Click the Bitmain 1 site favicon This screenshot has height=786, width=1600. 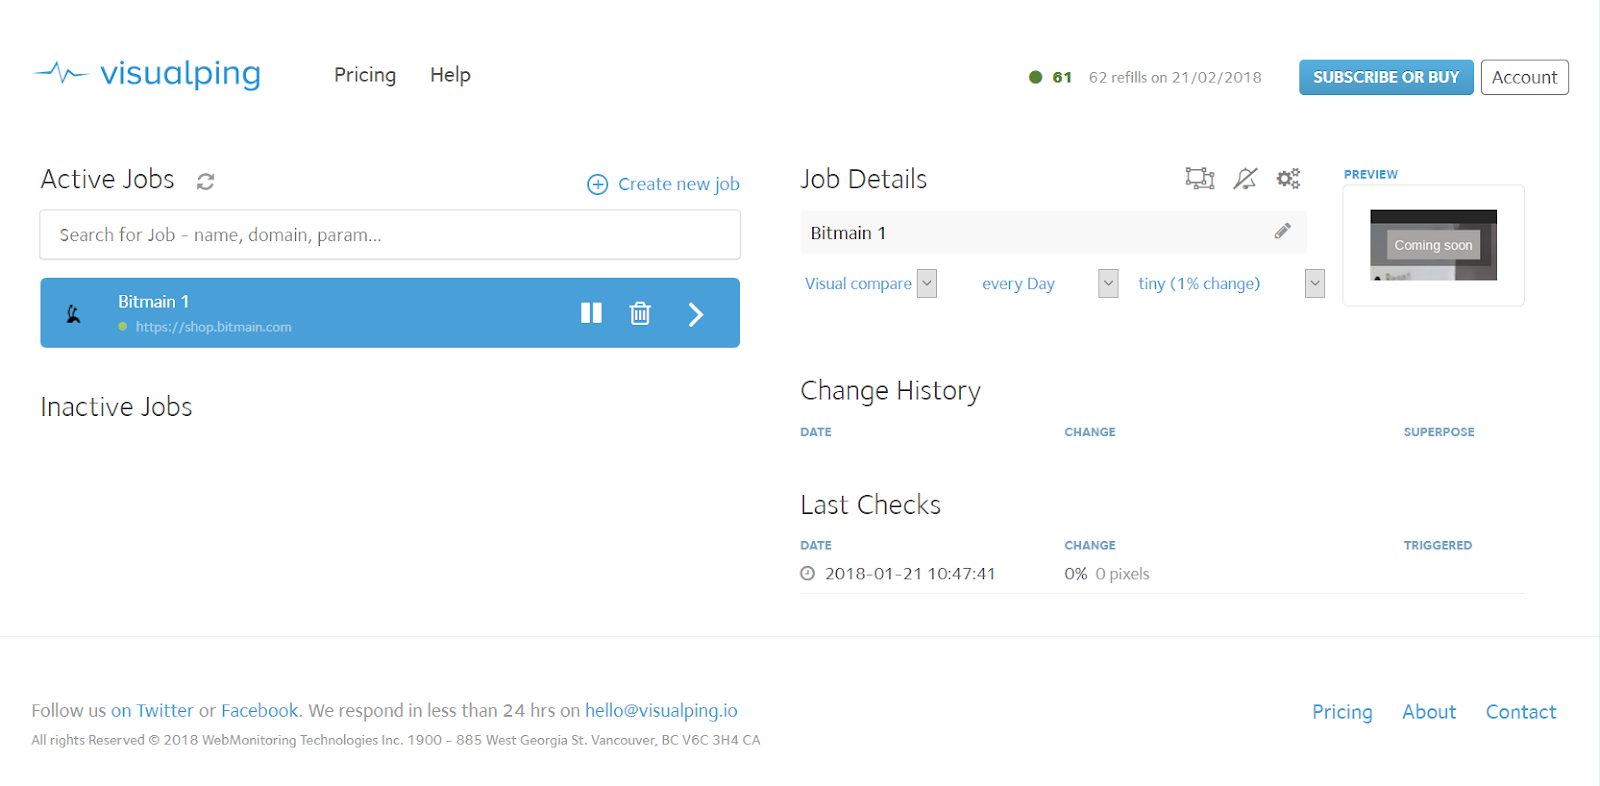pos(74,314)
